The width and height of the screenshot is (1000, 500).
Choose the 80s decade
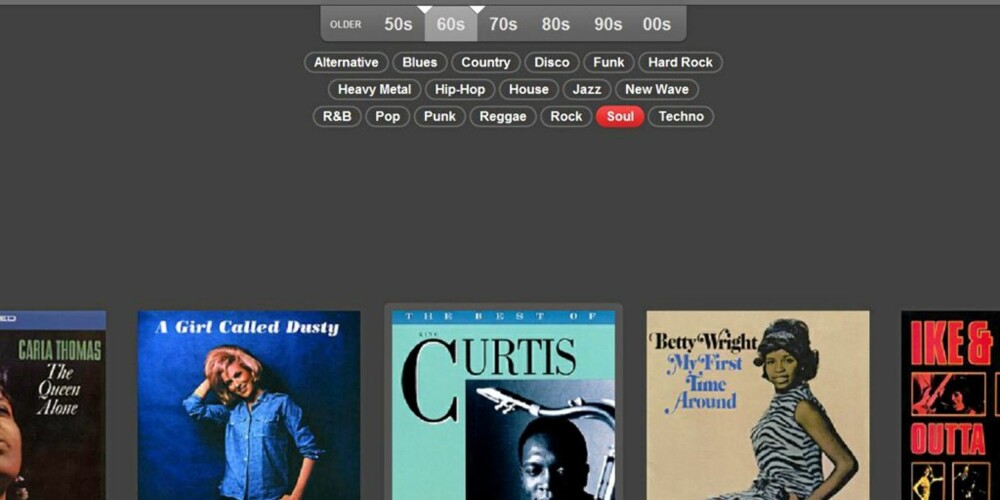555,25
